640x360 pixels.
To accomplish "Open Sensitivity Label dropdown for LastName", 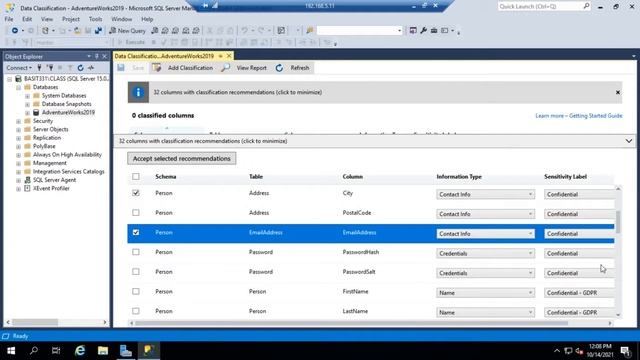I will (579, 312).
